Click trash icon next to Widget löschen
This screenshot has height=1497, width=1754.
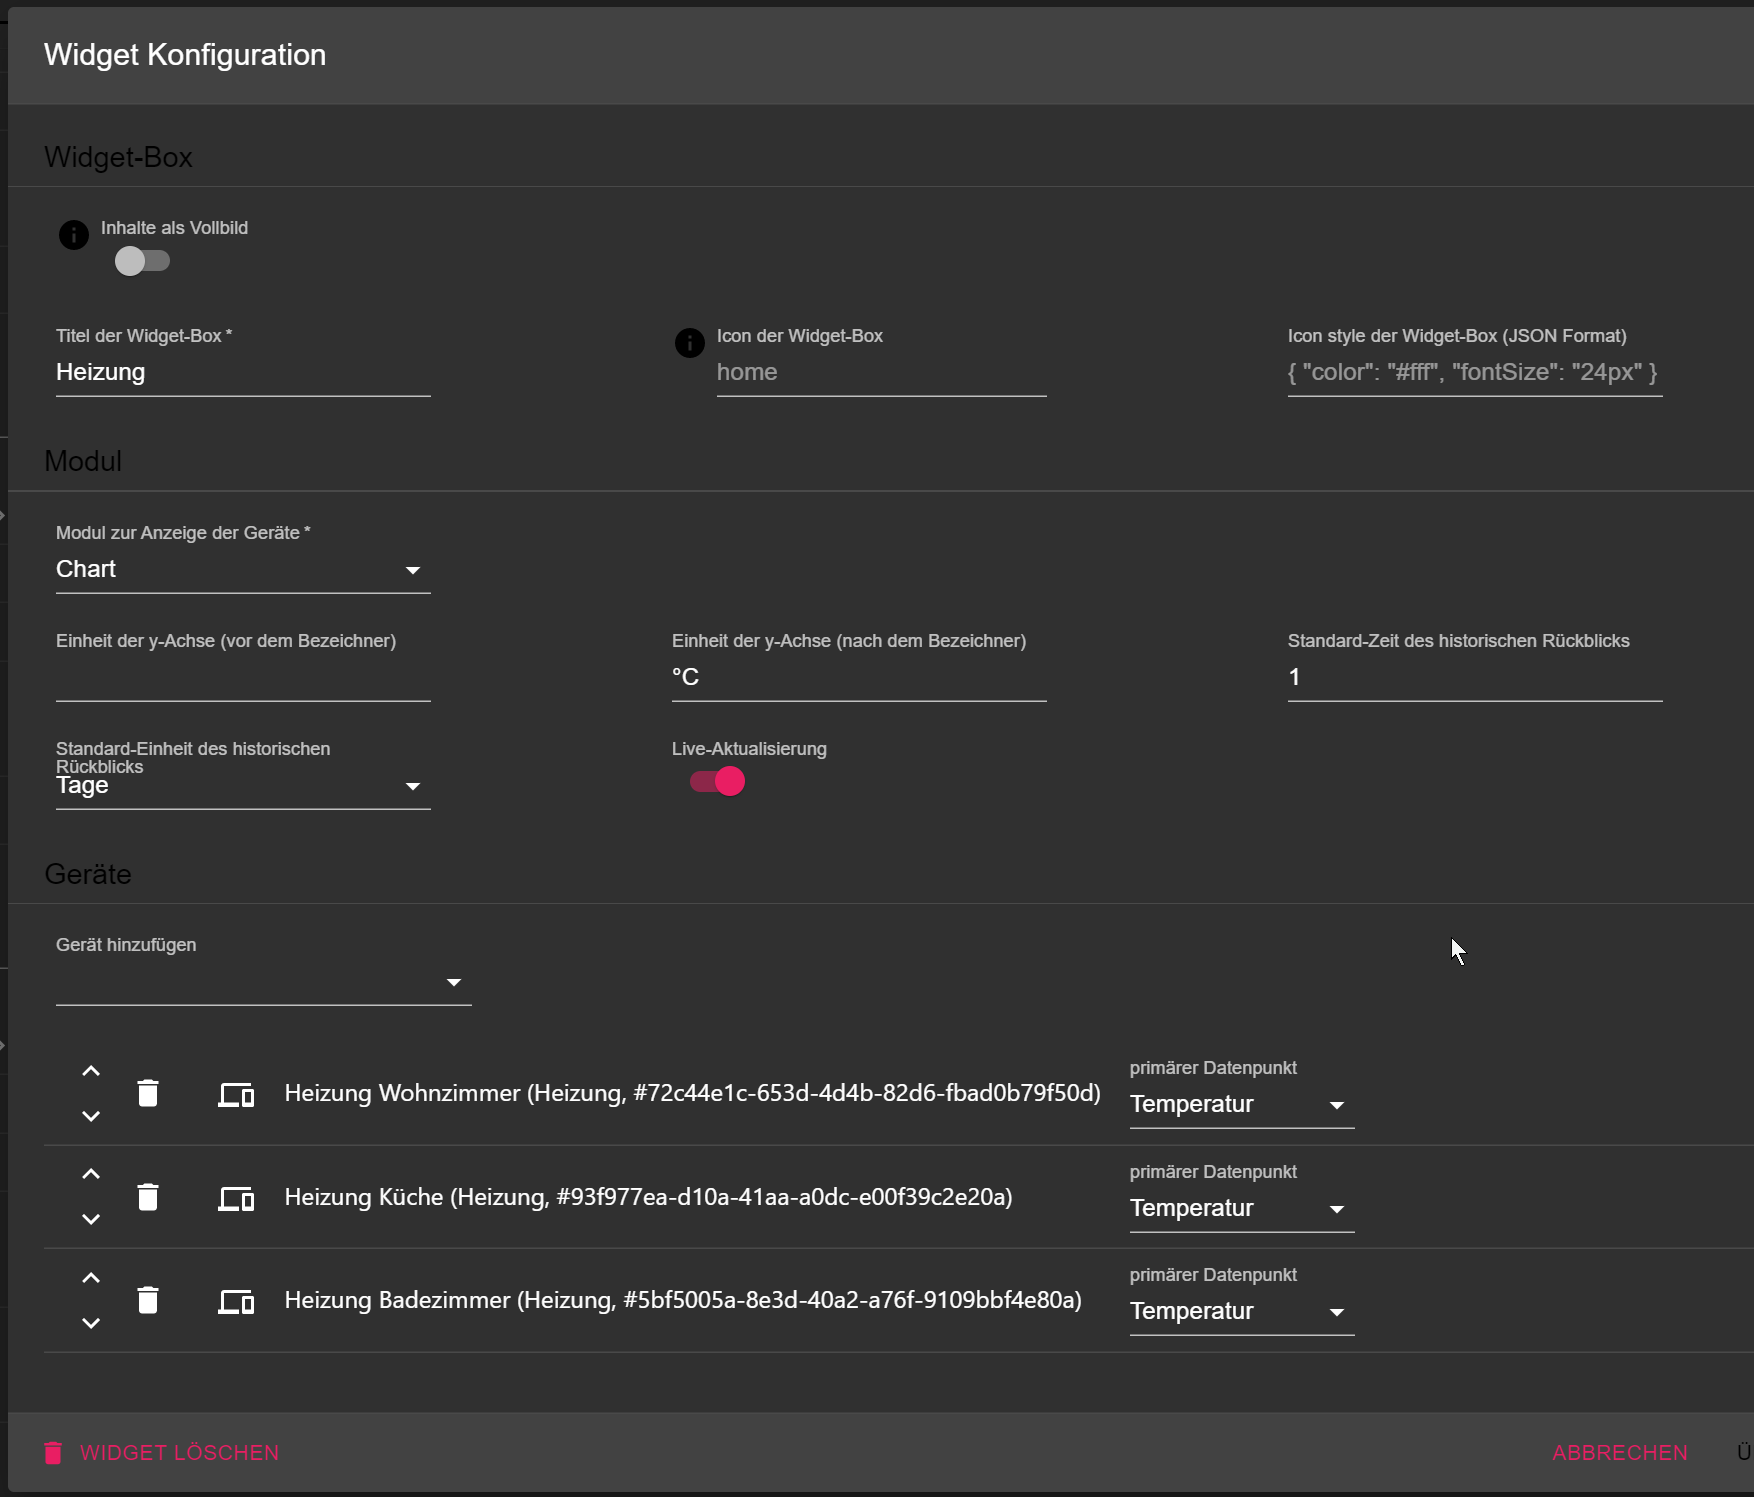(x=53, y=1453)
